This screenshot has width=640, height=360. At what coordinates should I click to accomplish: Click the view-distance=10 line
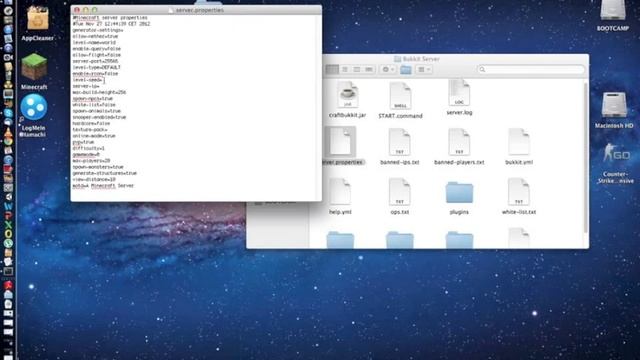94,180
